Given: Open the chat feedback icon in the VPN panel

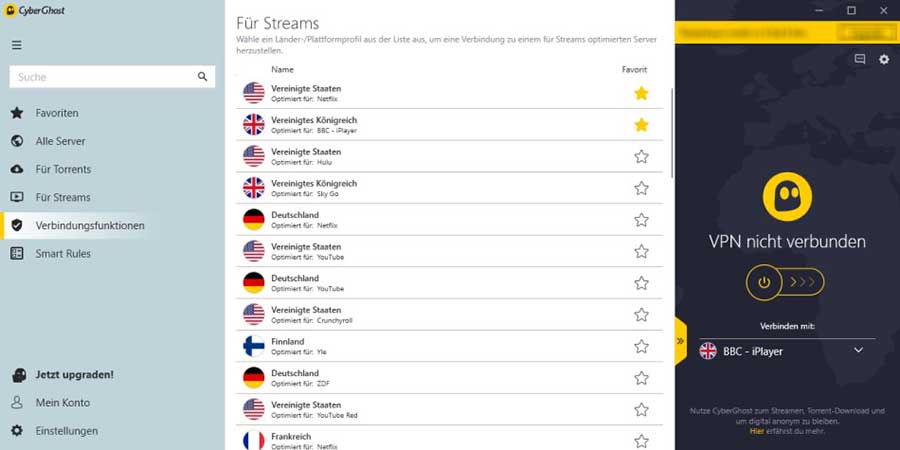Looking at the screenshot, I should pos(860,60).
